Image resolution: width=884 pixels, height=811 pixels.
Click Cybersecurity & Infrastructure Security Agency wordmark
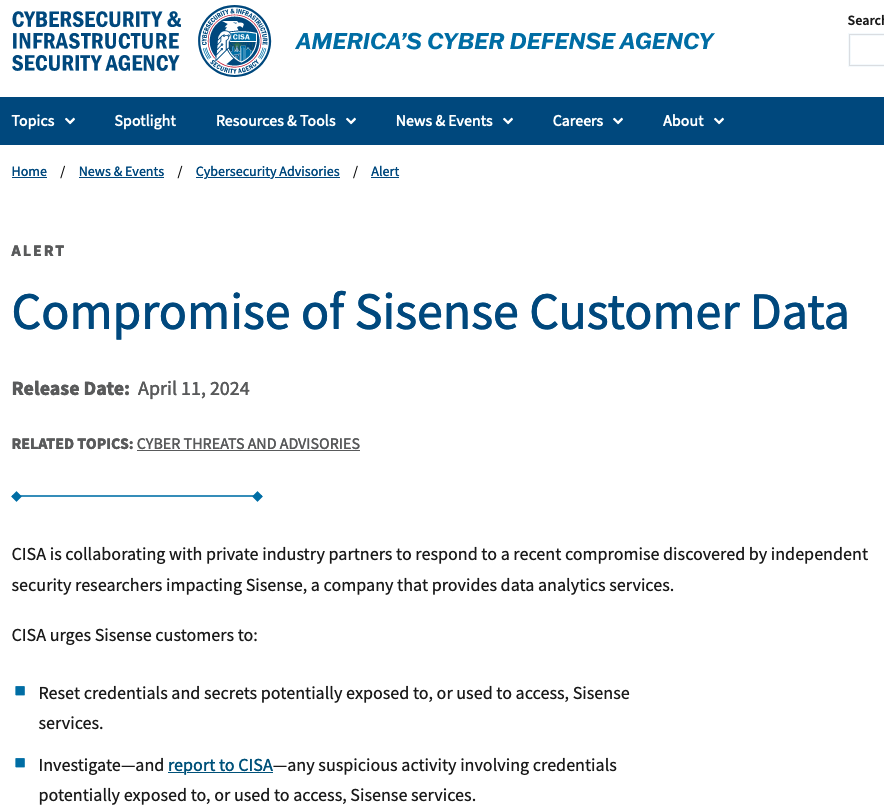pos(96,41)
